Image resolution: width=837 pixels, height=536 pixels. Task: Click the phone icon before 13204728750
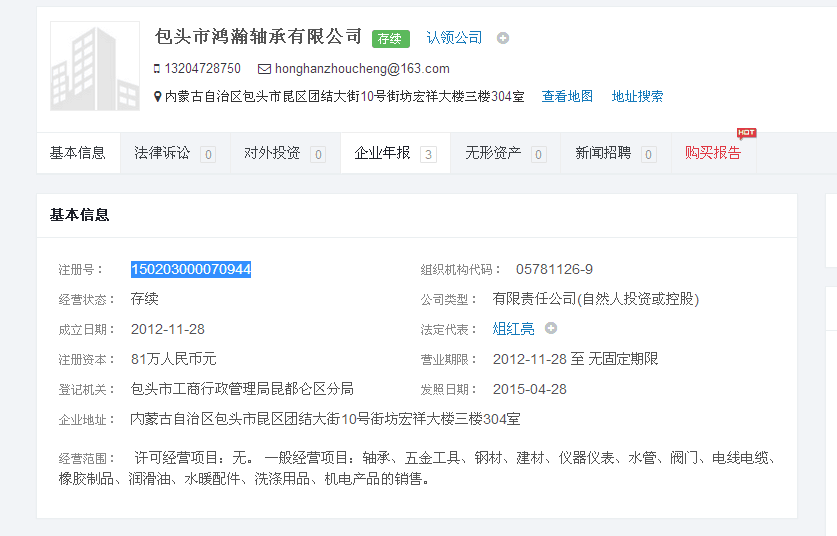click(x=157, y=69)
